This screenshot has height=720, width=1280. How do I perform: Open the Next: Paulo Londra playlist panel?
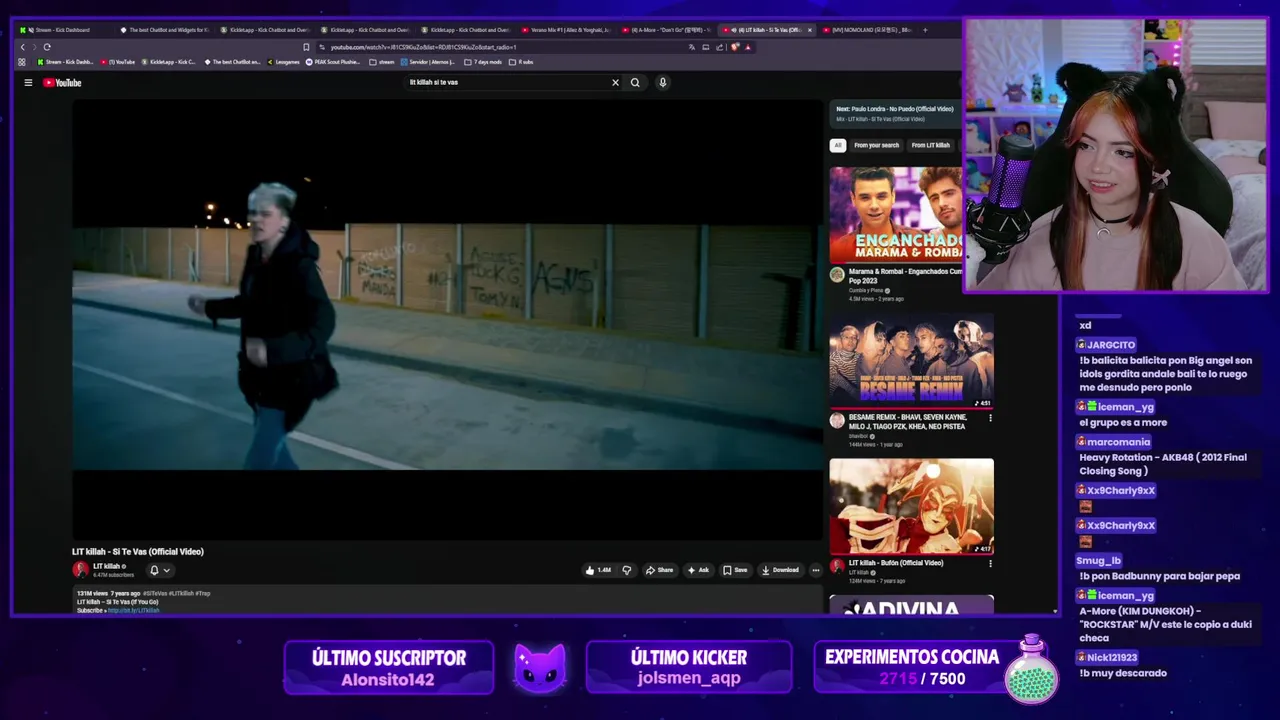point(895,114)
